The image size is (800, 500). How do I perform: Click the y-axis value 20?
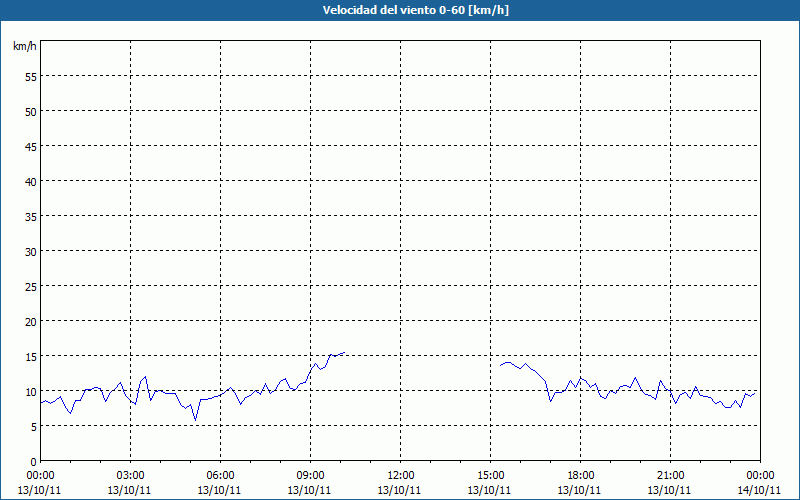click(31, 322)
